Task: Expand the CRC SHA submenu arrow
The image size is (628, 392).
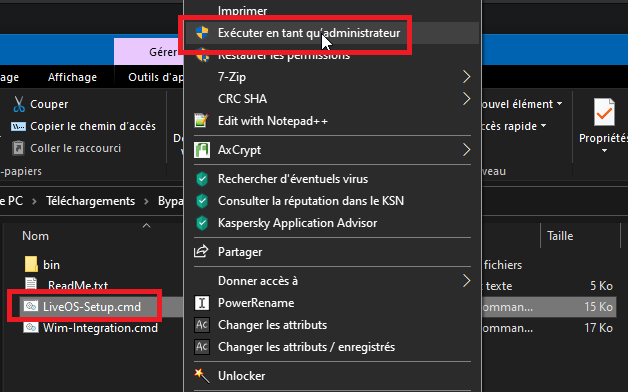Action: 466,99
